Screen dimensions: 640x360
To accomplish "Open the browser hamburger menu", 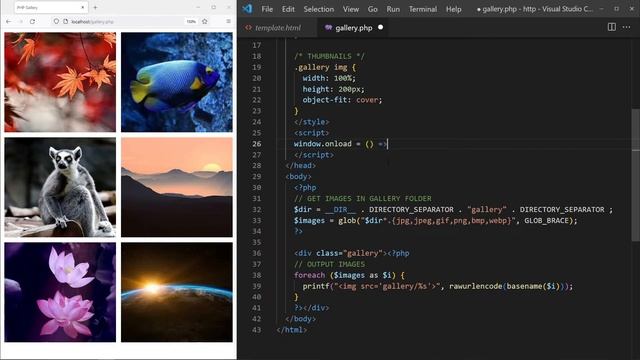I will (x=228, y=21).
